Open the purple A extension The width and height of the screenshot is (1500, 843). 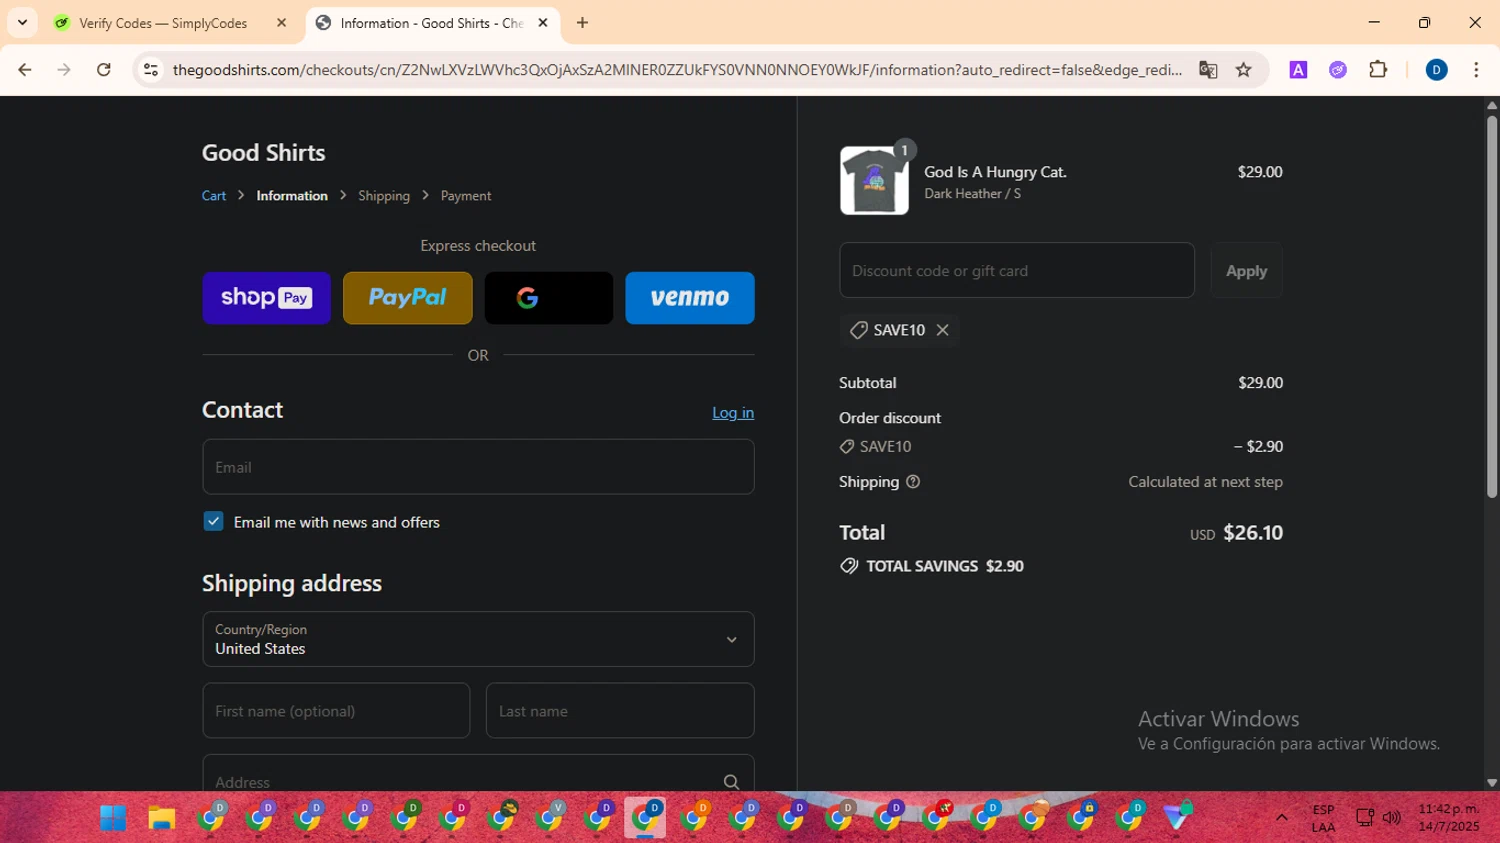point(1298,70)
